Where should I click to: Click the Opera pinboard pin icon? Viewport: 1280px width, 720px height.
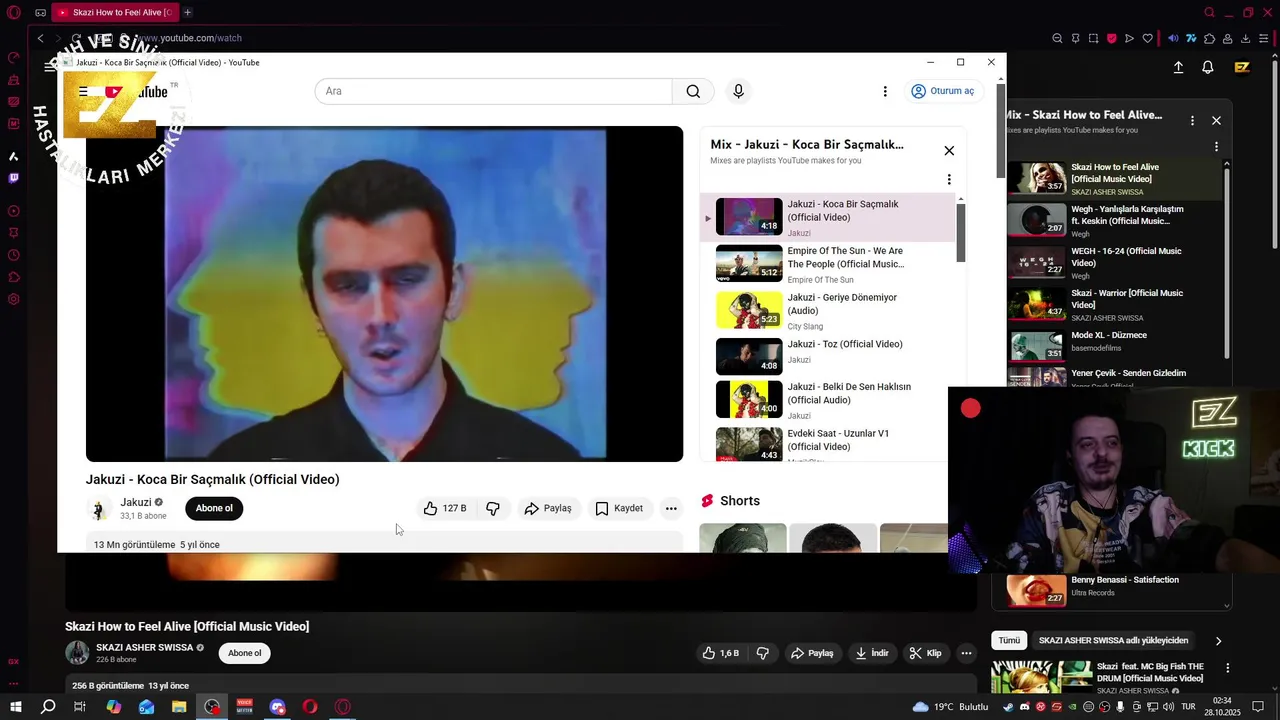pos(1075,38)
